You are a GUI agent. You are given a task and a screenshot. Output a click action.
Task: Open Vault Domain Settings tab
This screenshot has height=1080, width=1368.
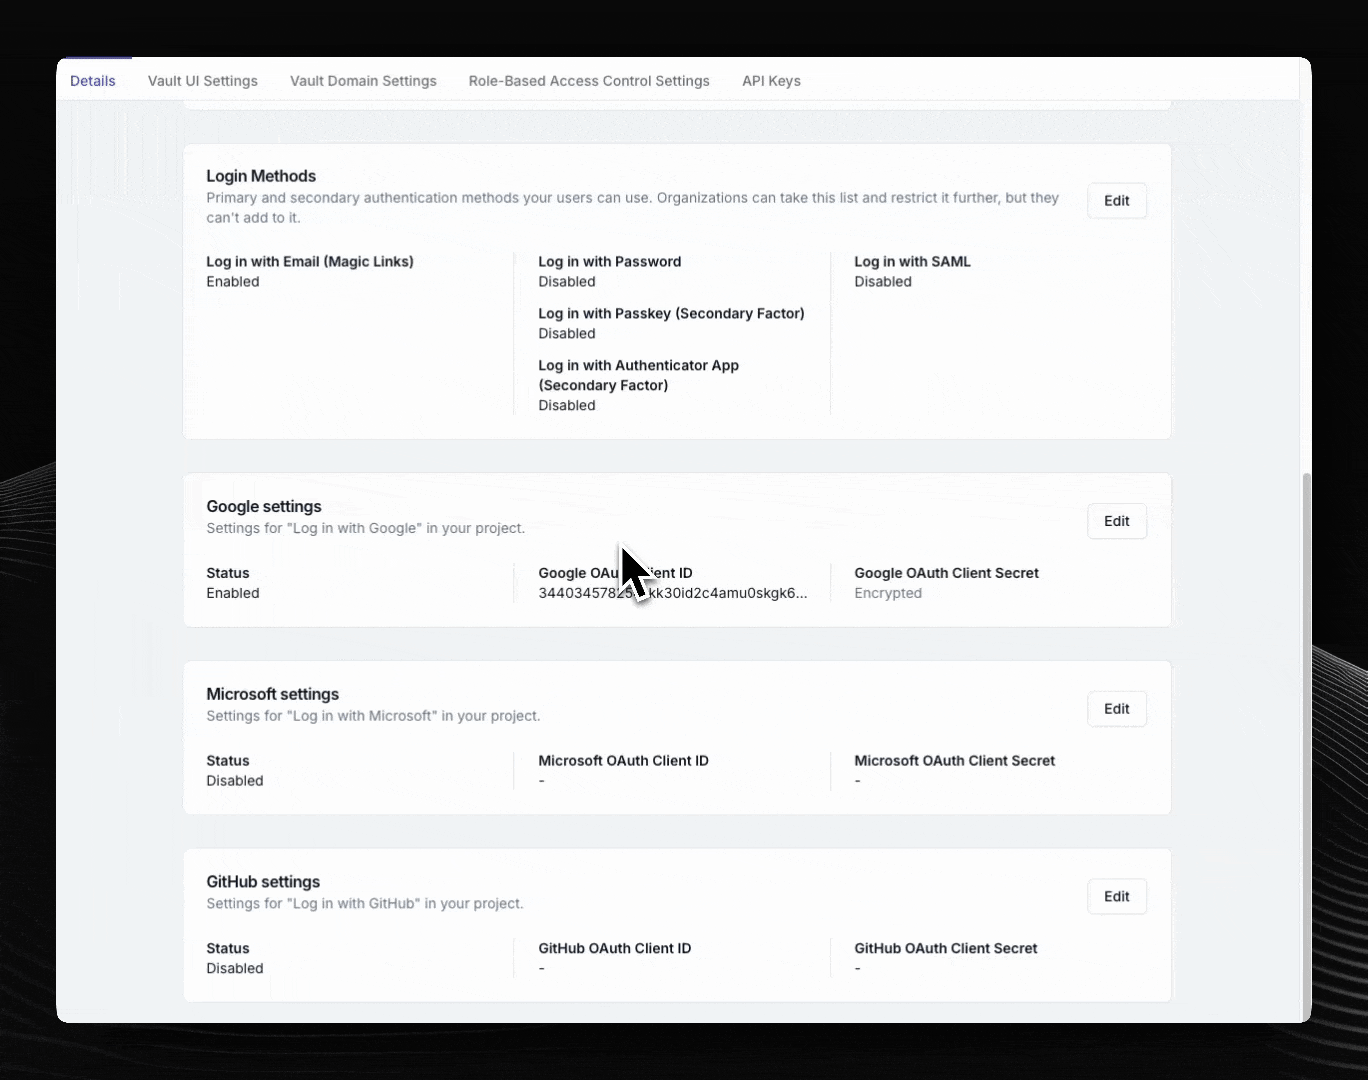(x=363, y=81)
